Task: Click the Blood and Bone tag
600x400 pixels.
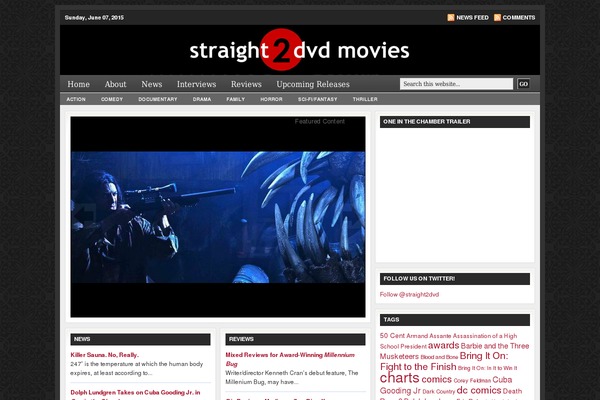Action: click(x=439, y=357)
